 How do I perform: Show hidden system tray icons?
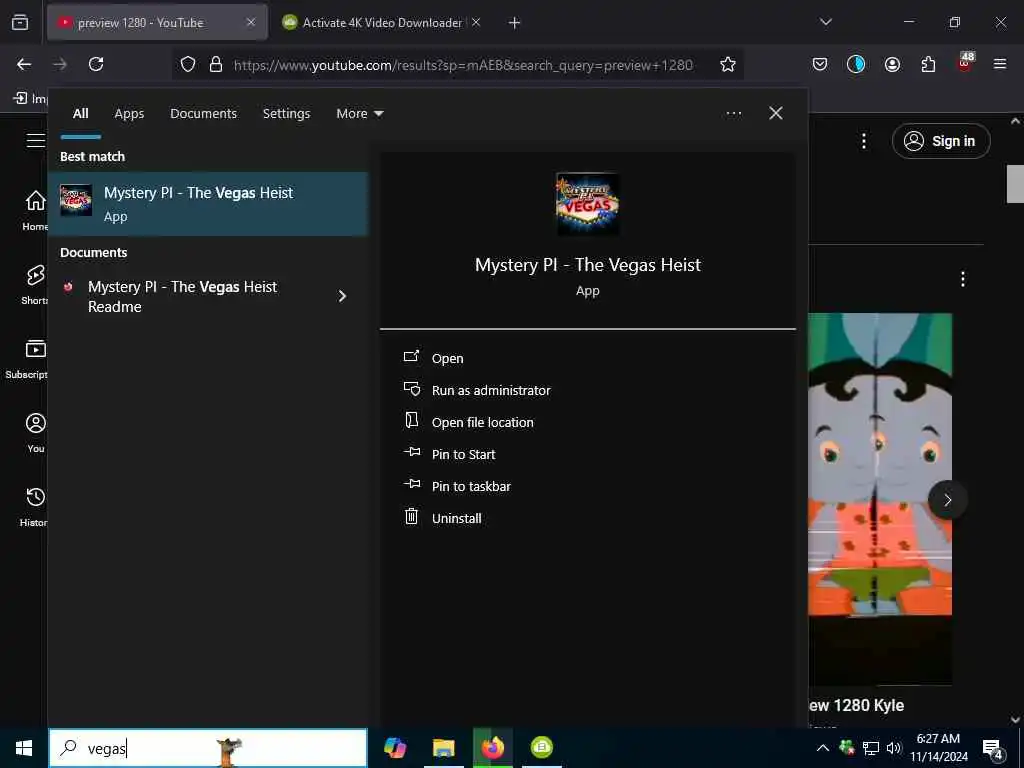pos(823,748)
